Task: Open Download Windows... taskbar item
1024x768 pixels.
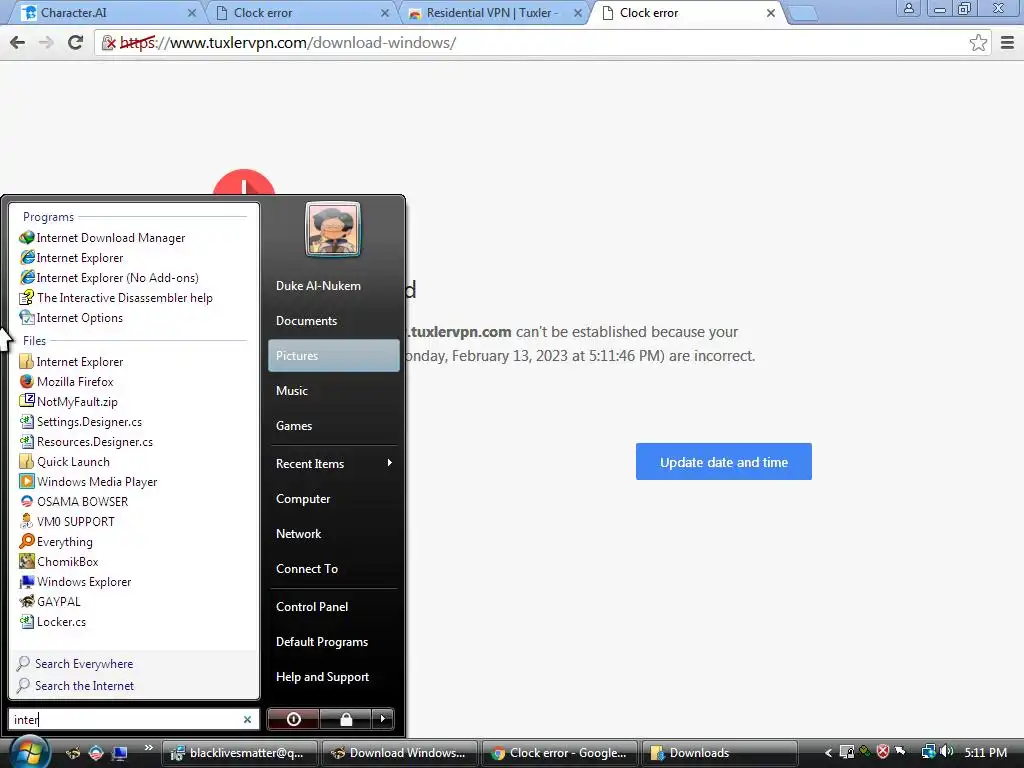Action: pyautogui.click(x=398, y=753)
